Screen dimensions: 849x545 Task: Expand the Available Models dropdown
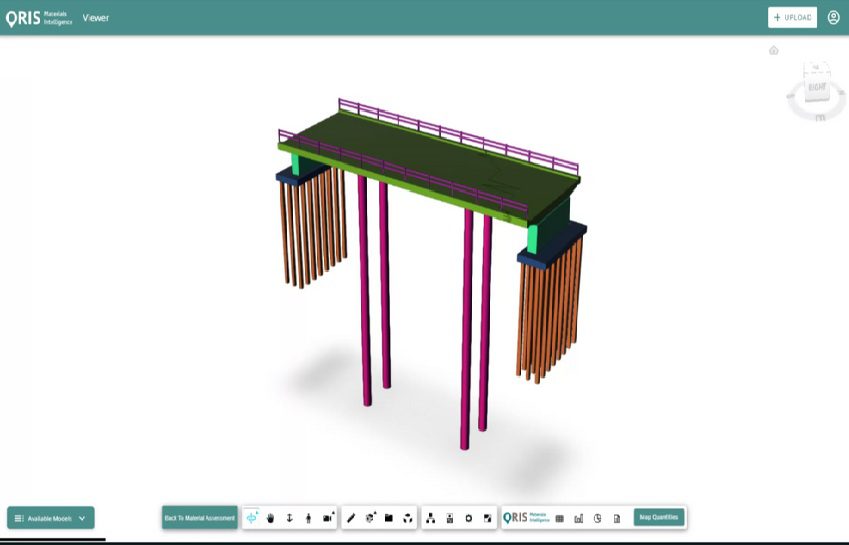tap(51, 518)
